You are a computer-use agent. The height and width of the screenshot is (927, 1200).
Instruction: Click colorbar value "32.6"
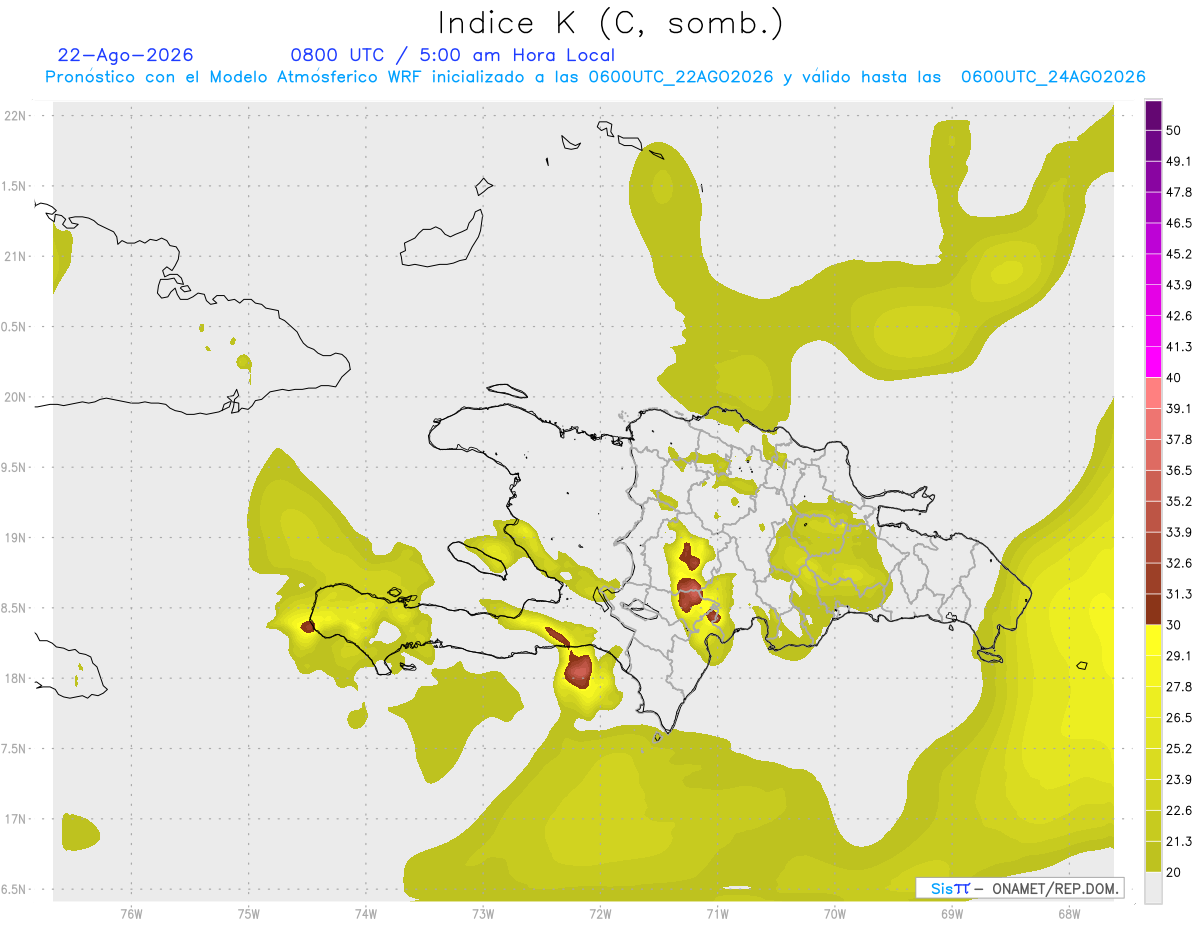coord(1178,563)
